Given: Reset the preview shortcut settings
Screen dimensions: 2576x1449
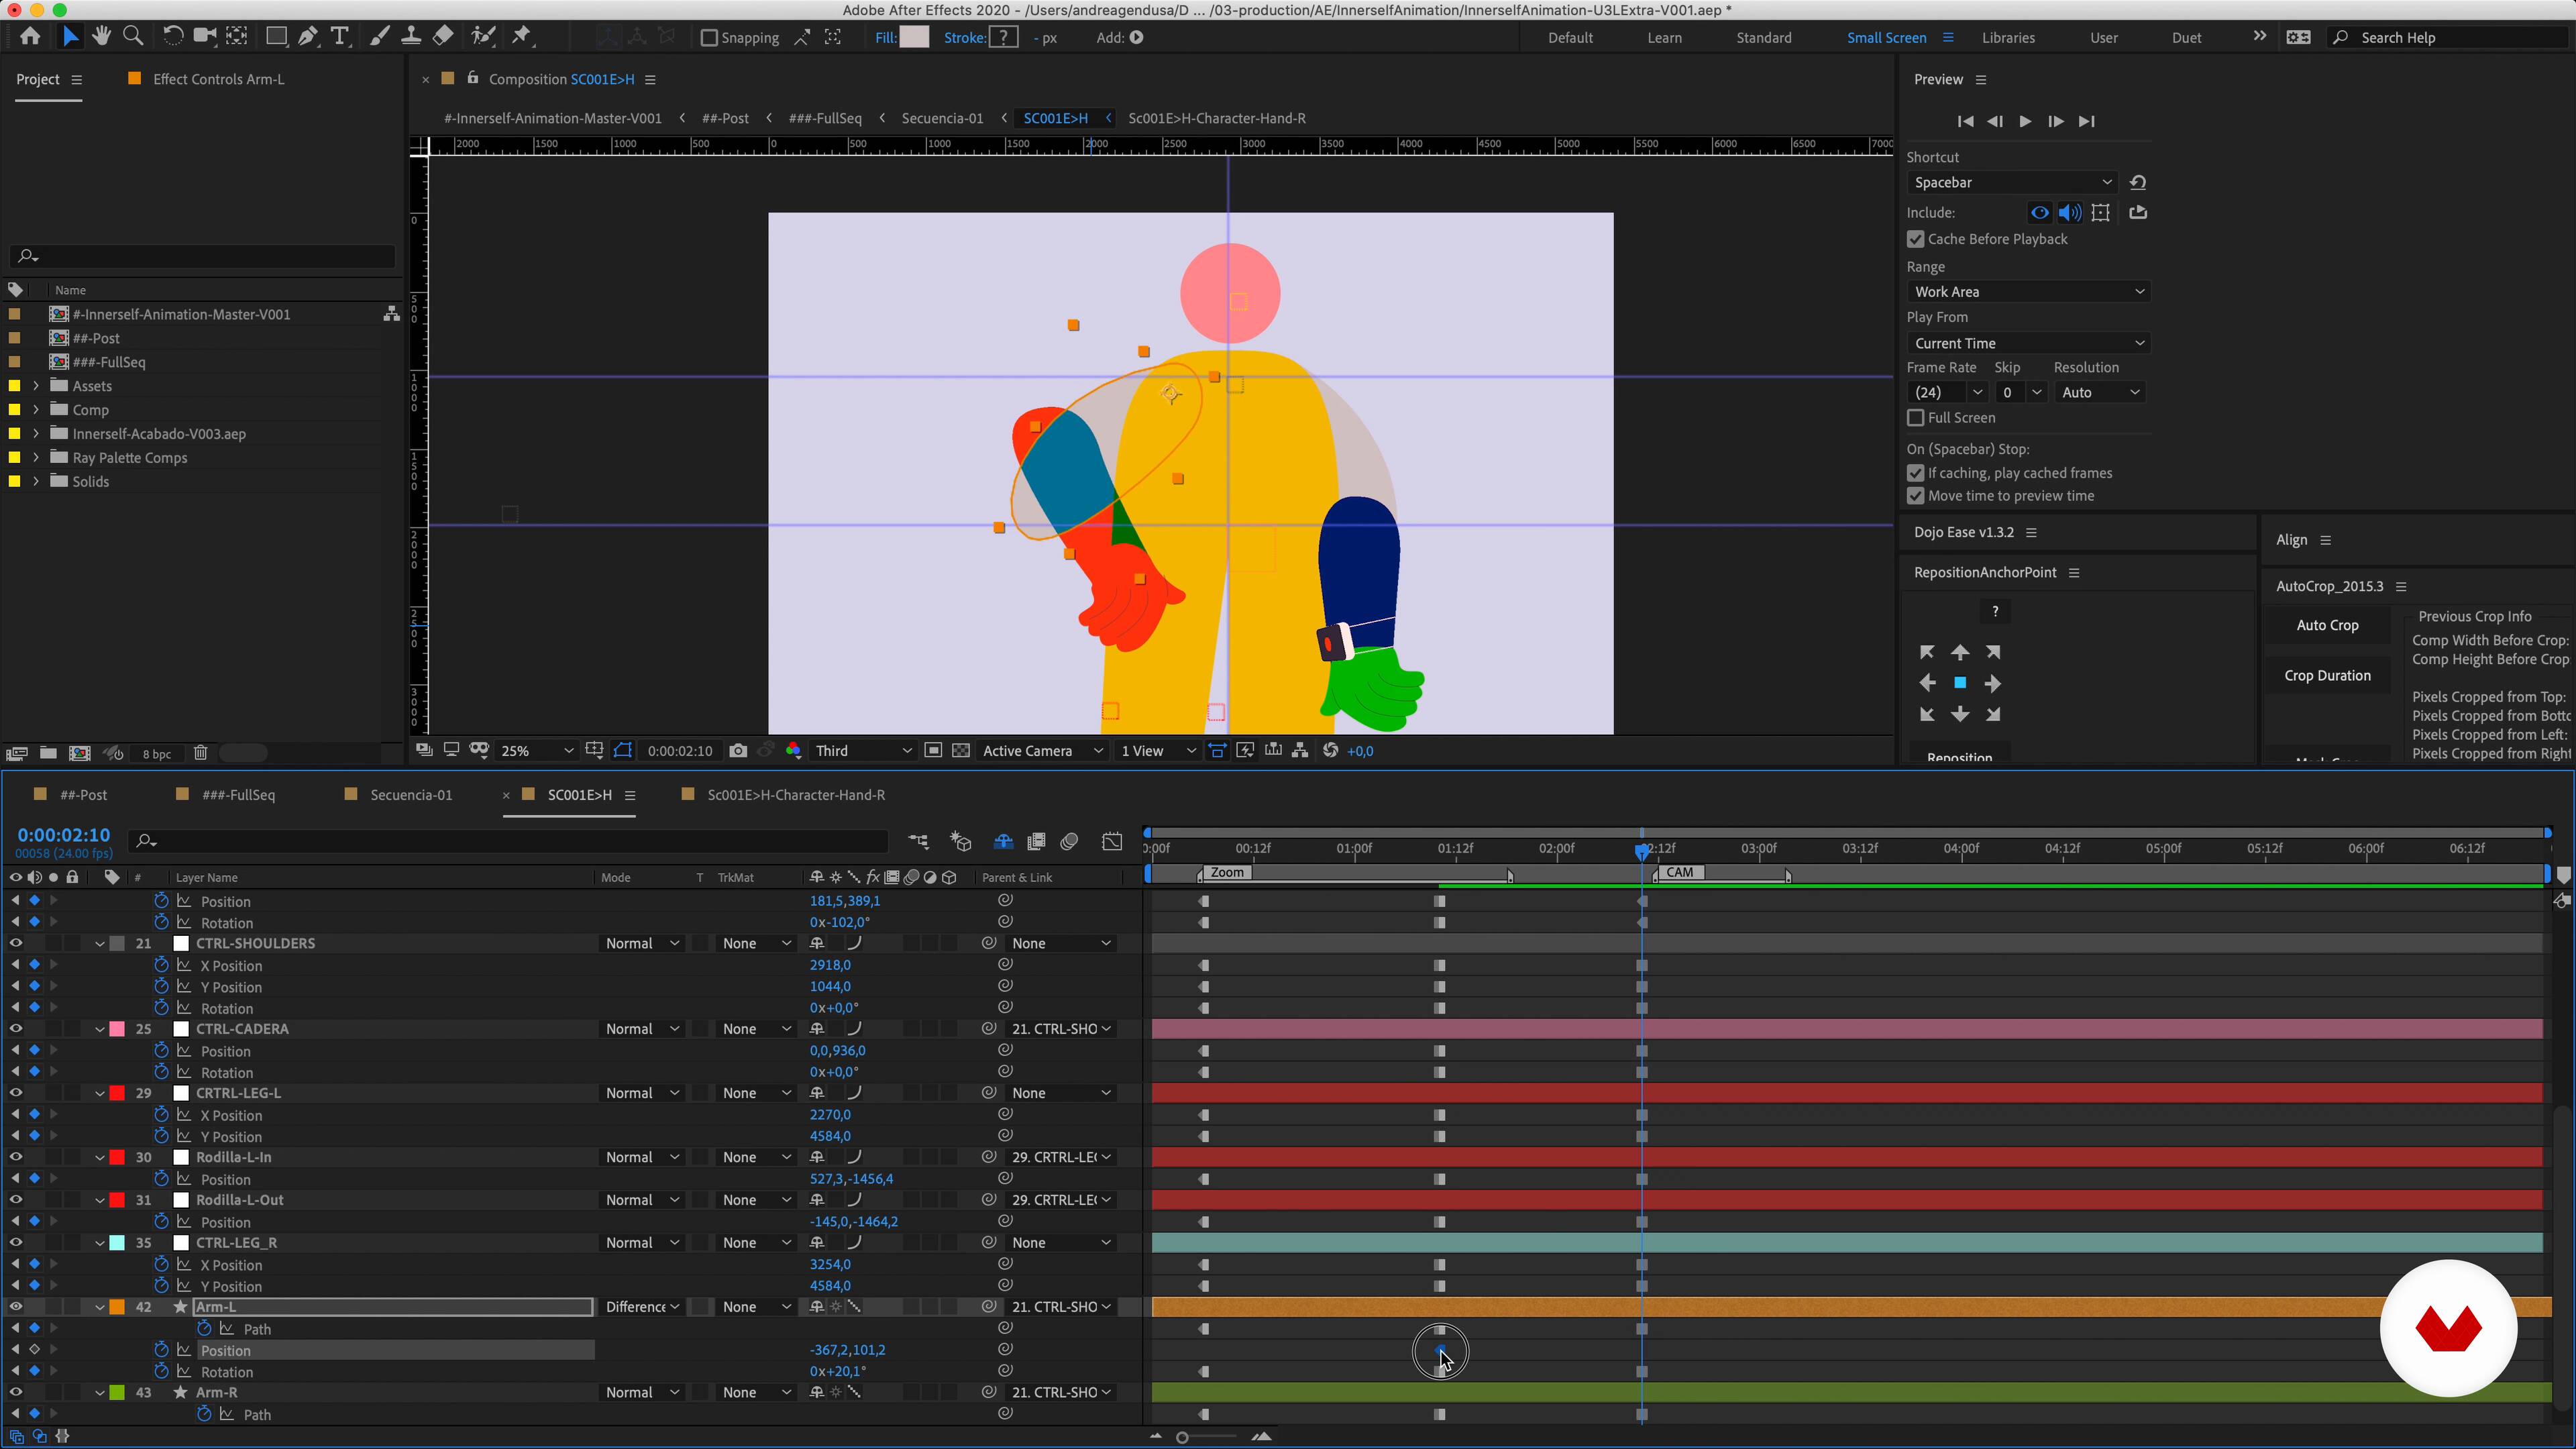Looking at the screenshot, I should pyautogui.click(x=2138, y=182).
